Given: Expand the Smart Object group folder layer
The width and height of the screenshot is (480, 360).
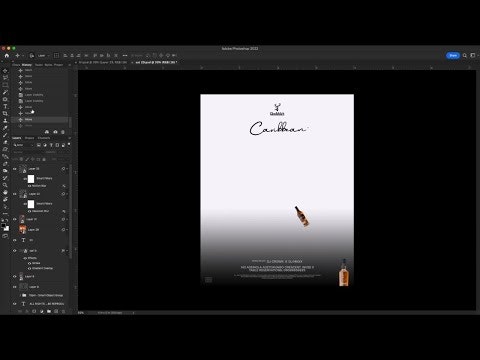Looking at the screenshot, I should [20, 295].
